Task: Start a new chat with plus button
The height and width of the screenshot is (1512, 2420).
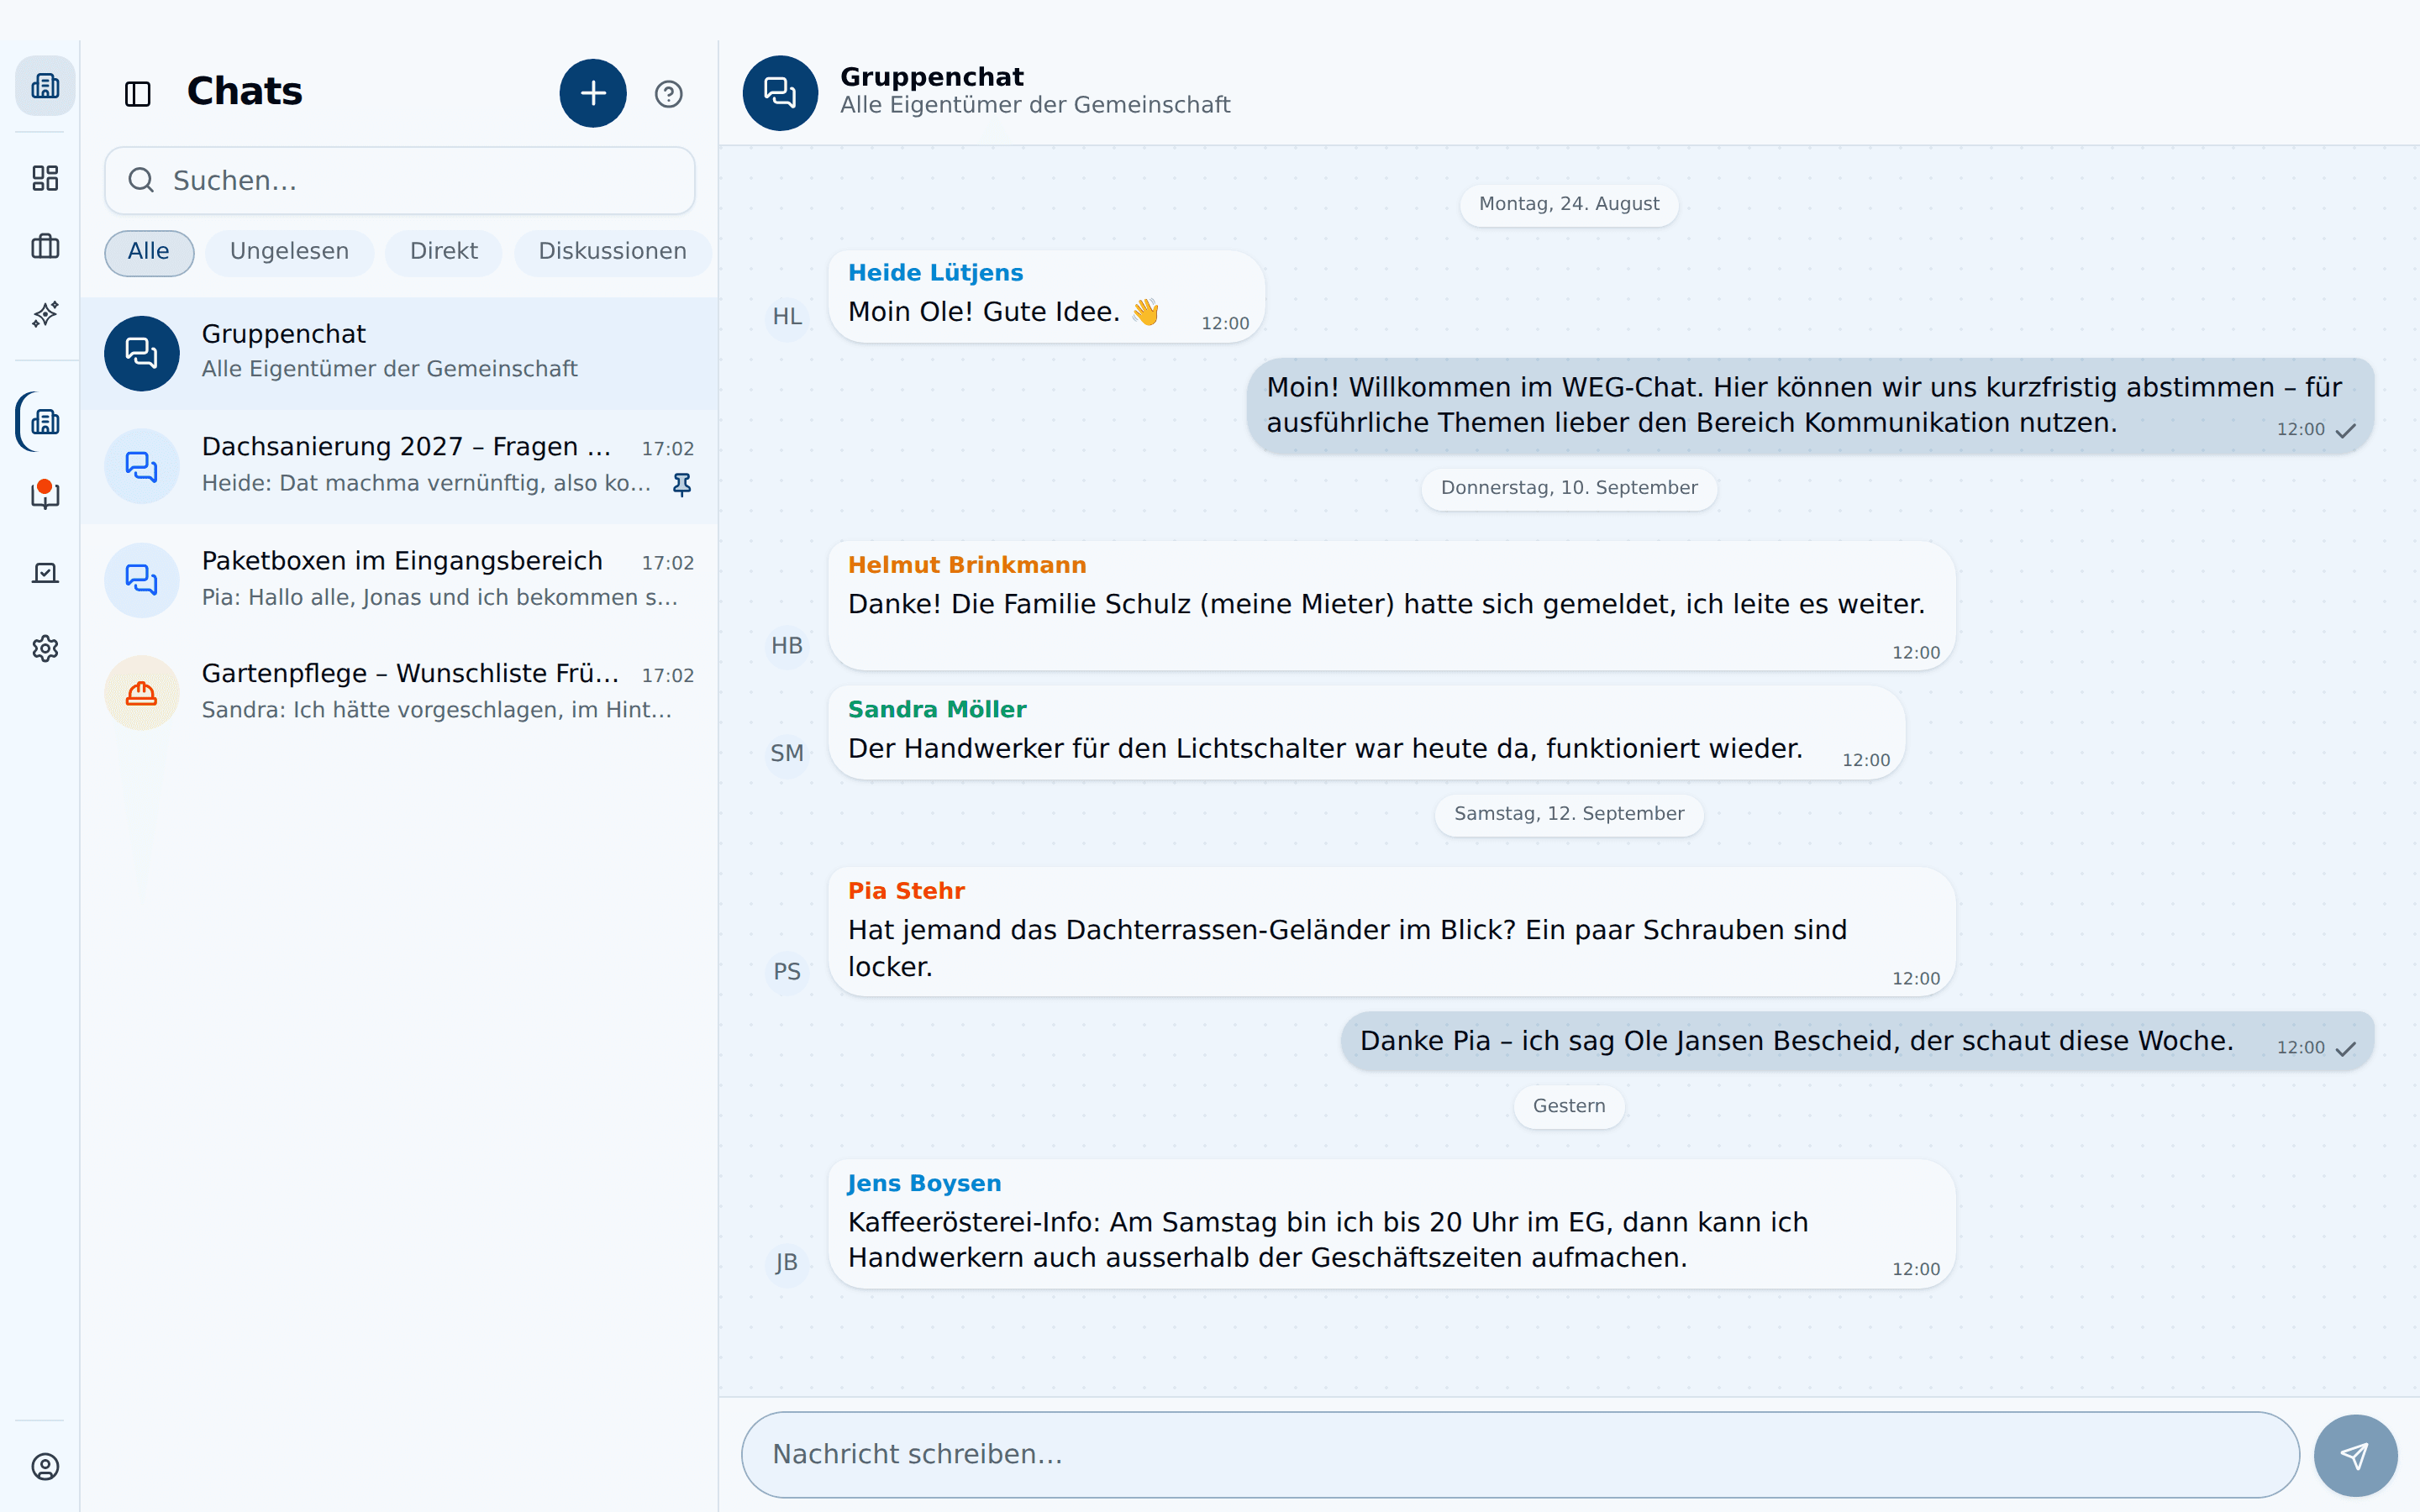Action: tap(593, 93)
